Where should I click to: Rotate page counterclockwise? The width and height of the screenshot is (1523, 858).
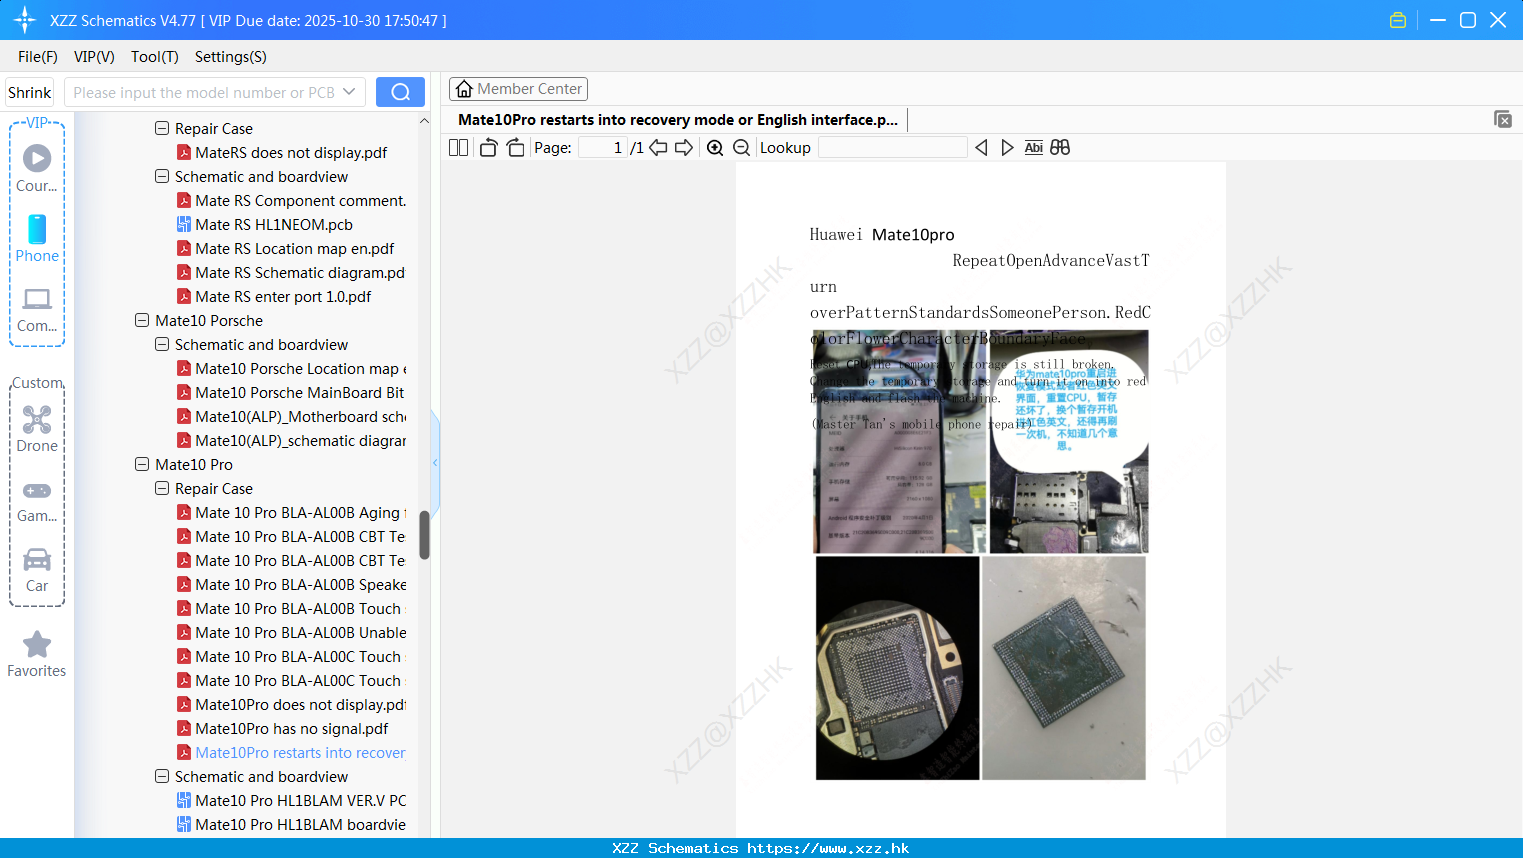pos(488,147)
